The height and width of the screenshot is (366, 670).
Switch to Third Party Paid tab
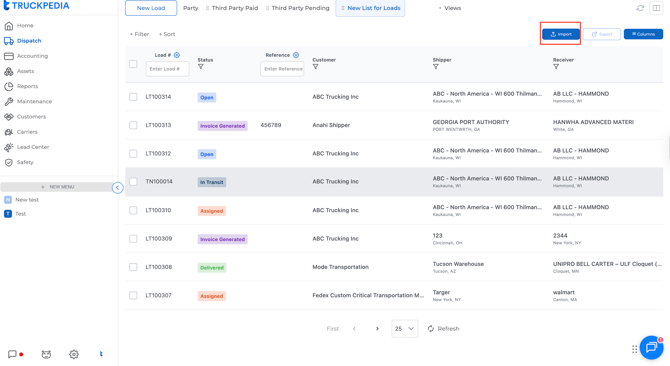coord(232,8)
